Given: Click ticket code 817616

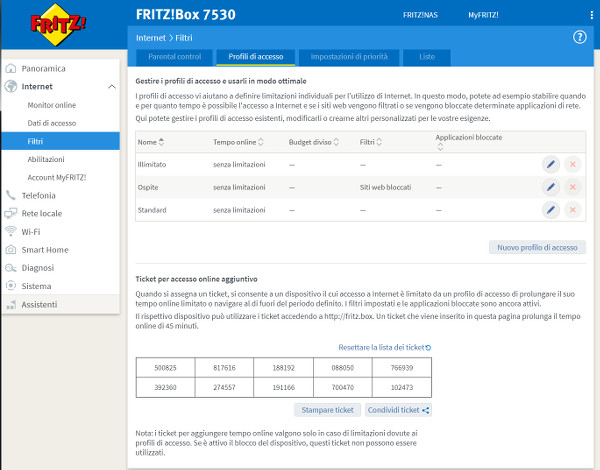Looking at the screenshot, I should 224,368.
